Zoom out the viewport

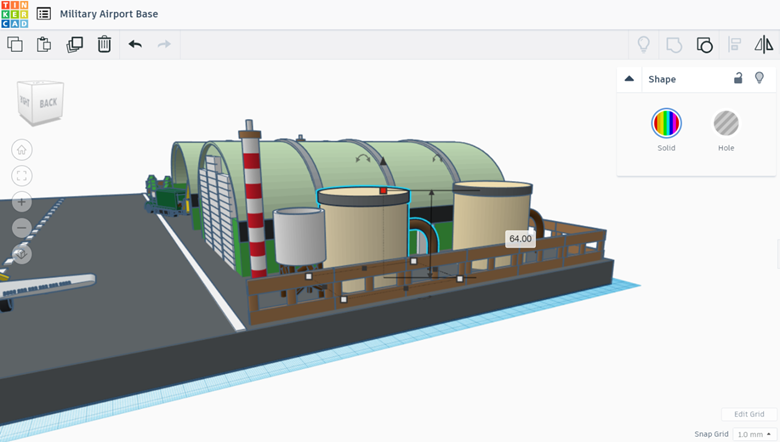click(21, 228)
